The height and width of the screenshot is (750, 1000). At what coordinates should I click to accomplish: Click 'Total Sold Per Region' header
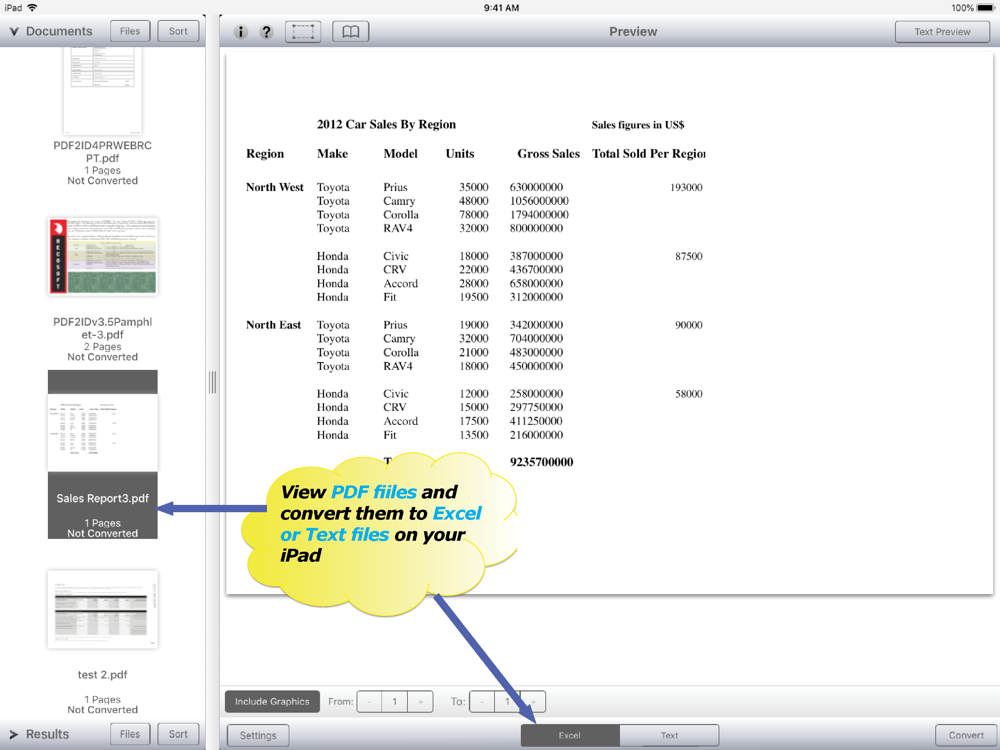coord(649,154)
